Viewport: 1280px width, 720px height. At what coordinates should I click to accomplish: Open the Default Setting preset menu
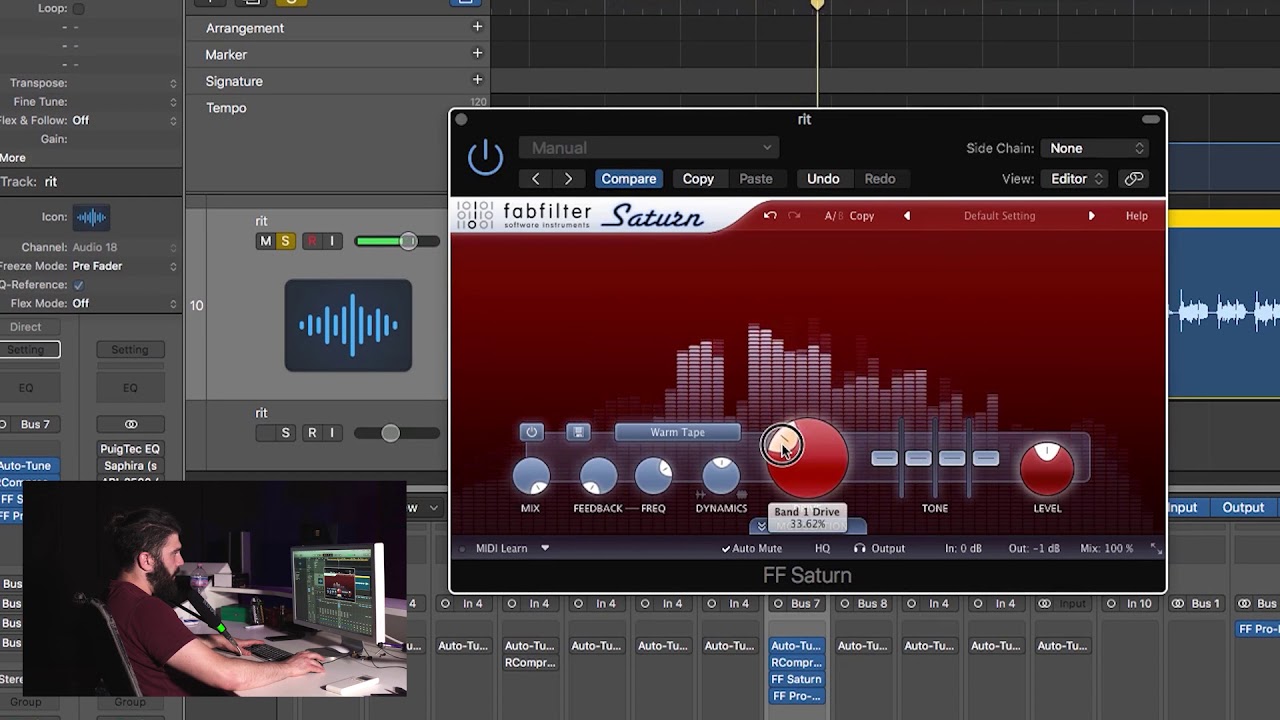point(999,216)
